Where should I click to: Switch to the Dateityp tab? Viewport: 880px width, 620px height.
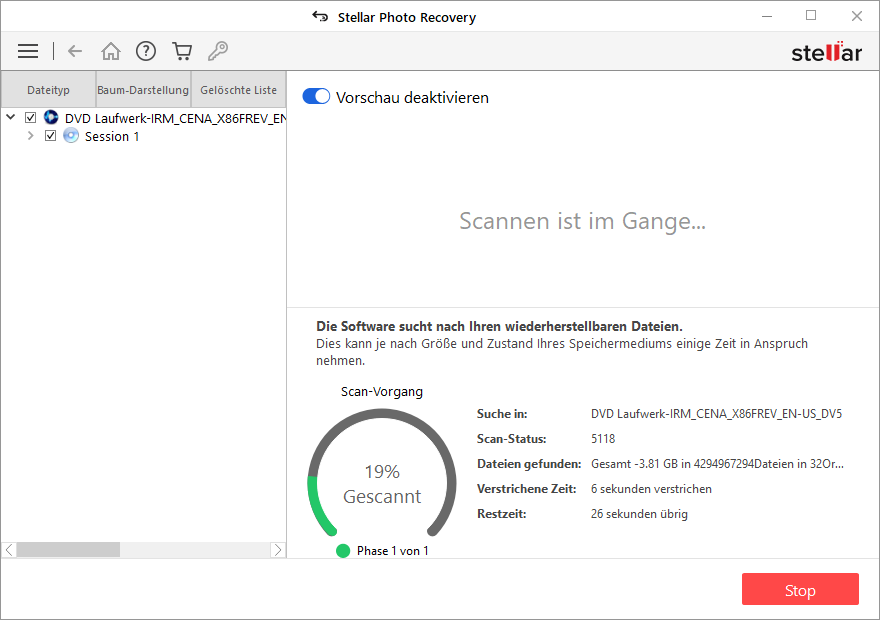[48, 90]
